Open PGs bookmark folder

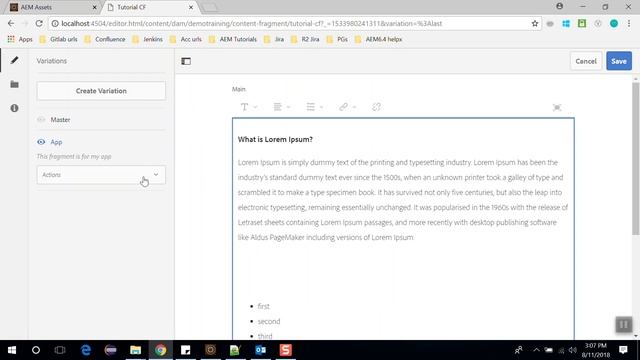[337, 39]
